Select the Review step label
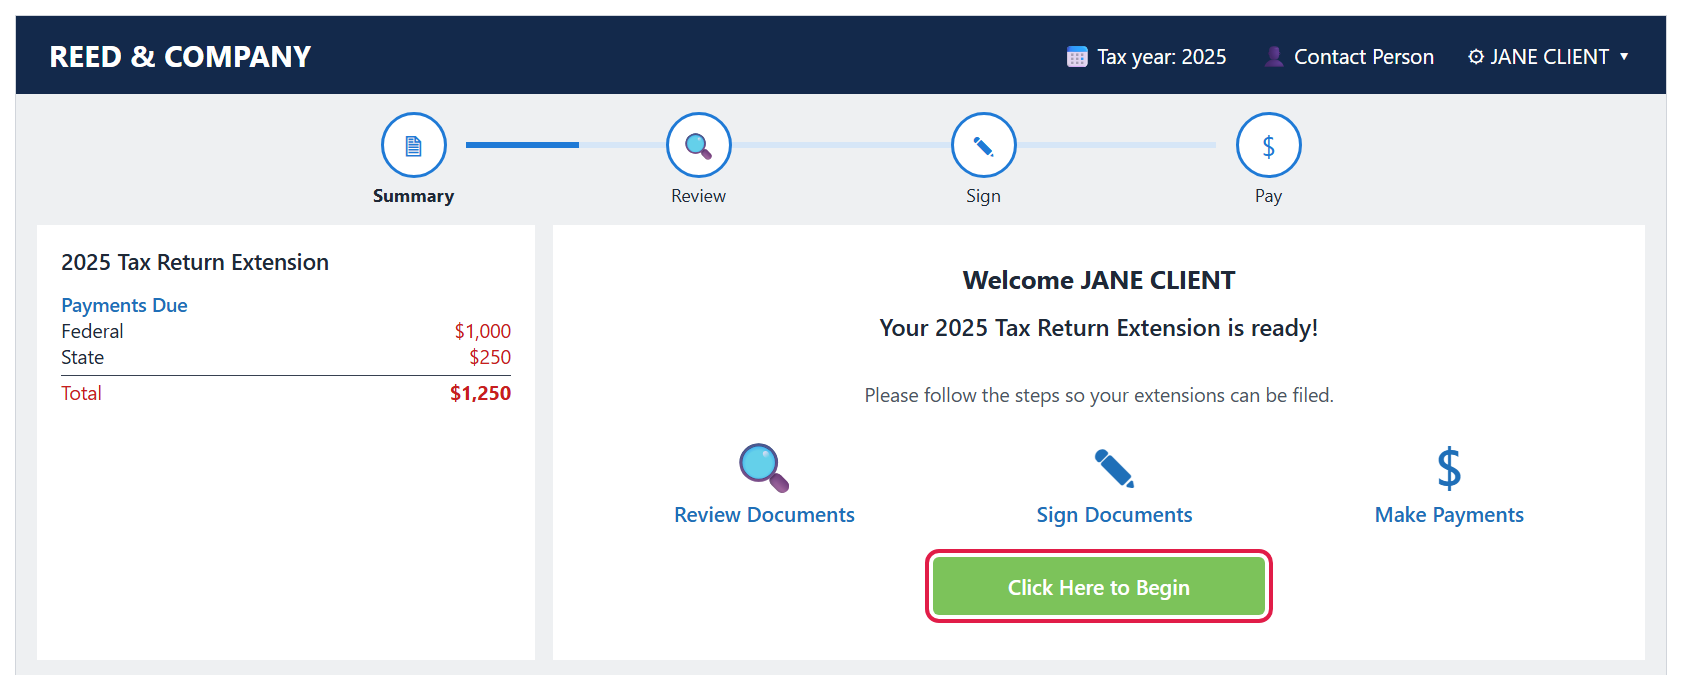The image size is (1688, 675). click(698, 196)
